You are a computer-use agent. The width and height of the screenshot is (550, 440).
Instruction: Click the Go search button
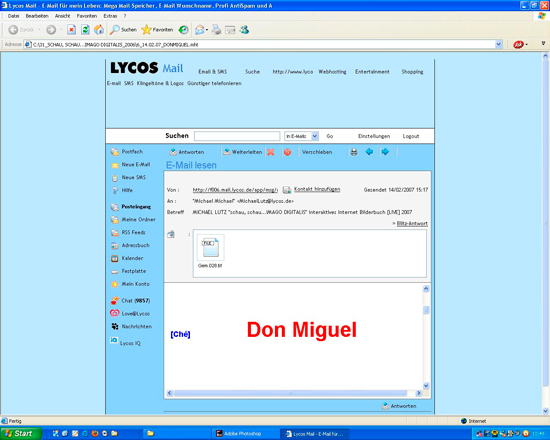point(330,136)
